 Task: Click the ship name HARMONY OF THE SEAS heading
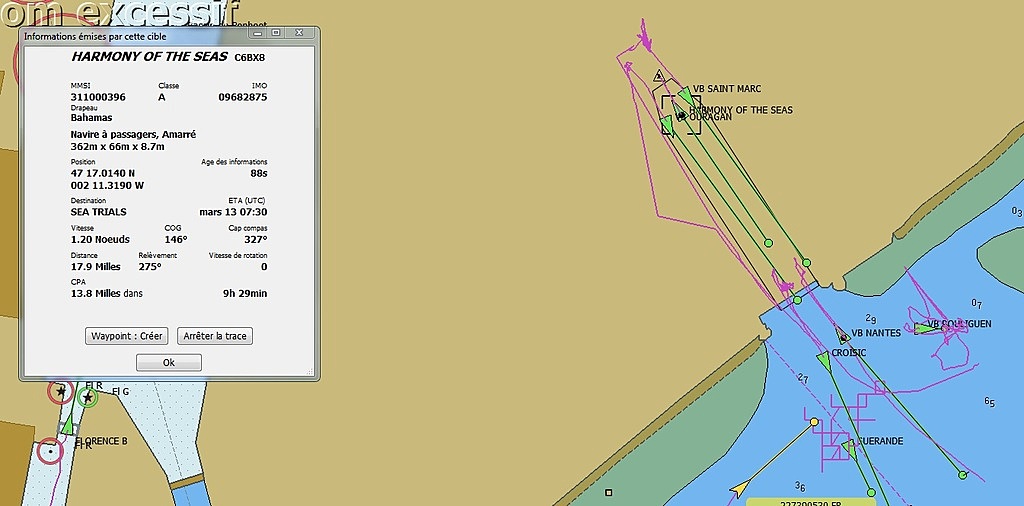tap(150, 56)
